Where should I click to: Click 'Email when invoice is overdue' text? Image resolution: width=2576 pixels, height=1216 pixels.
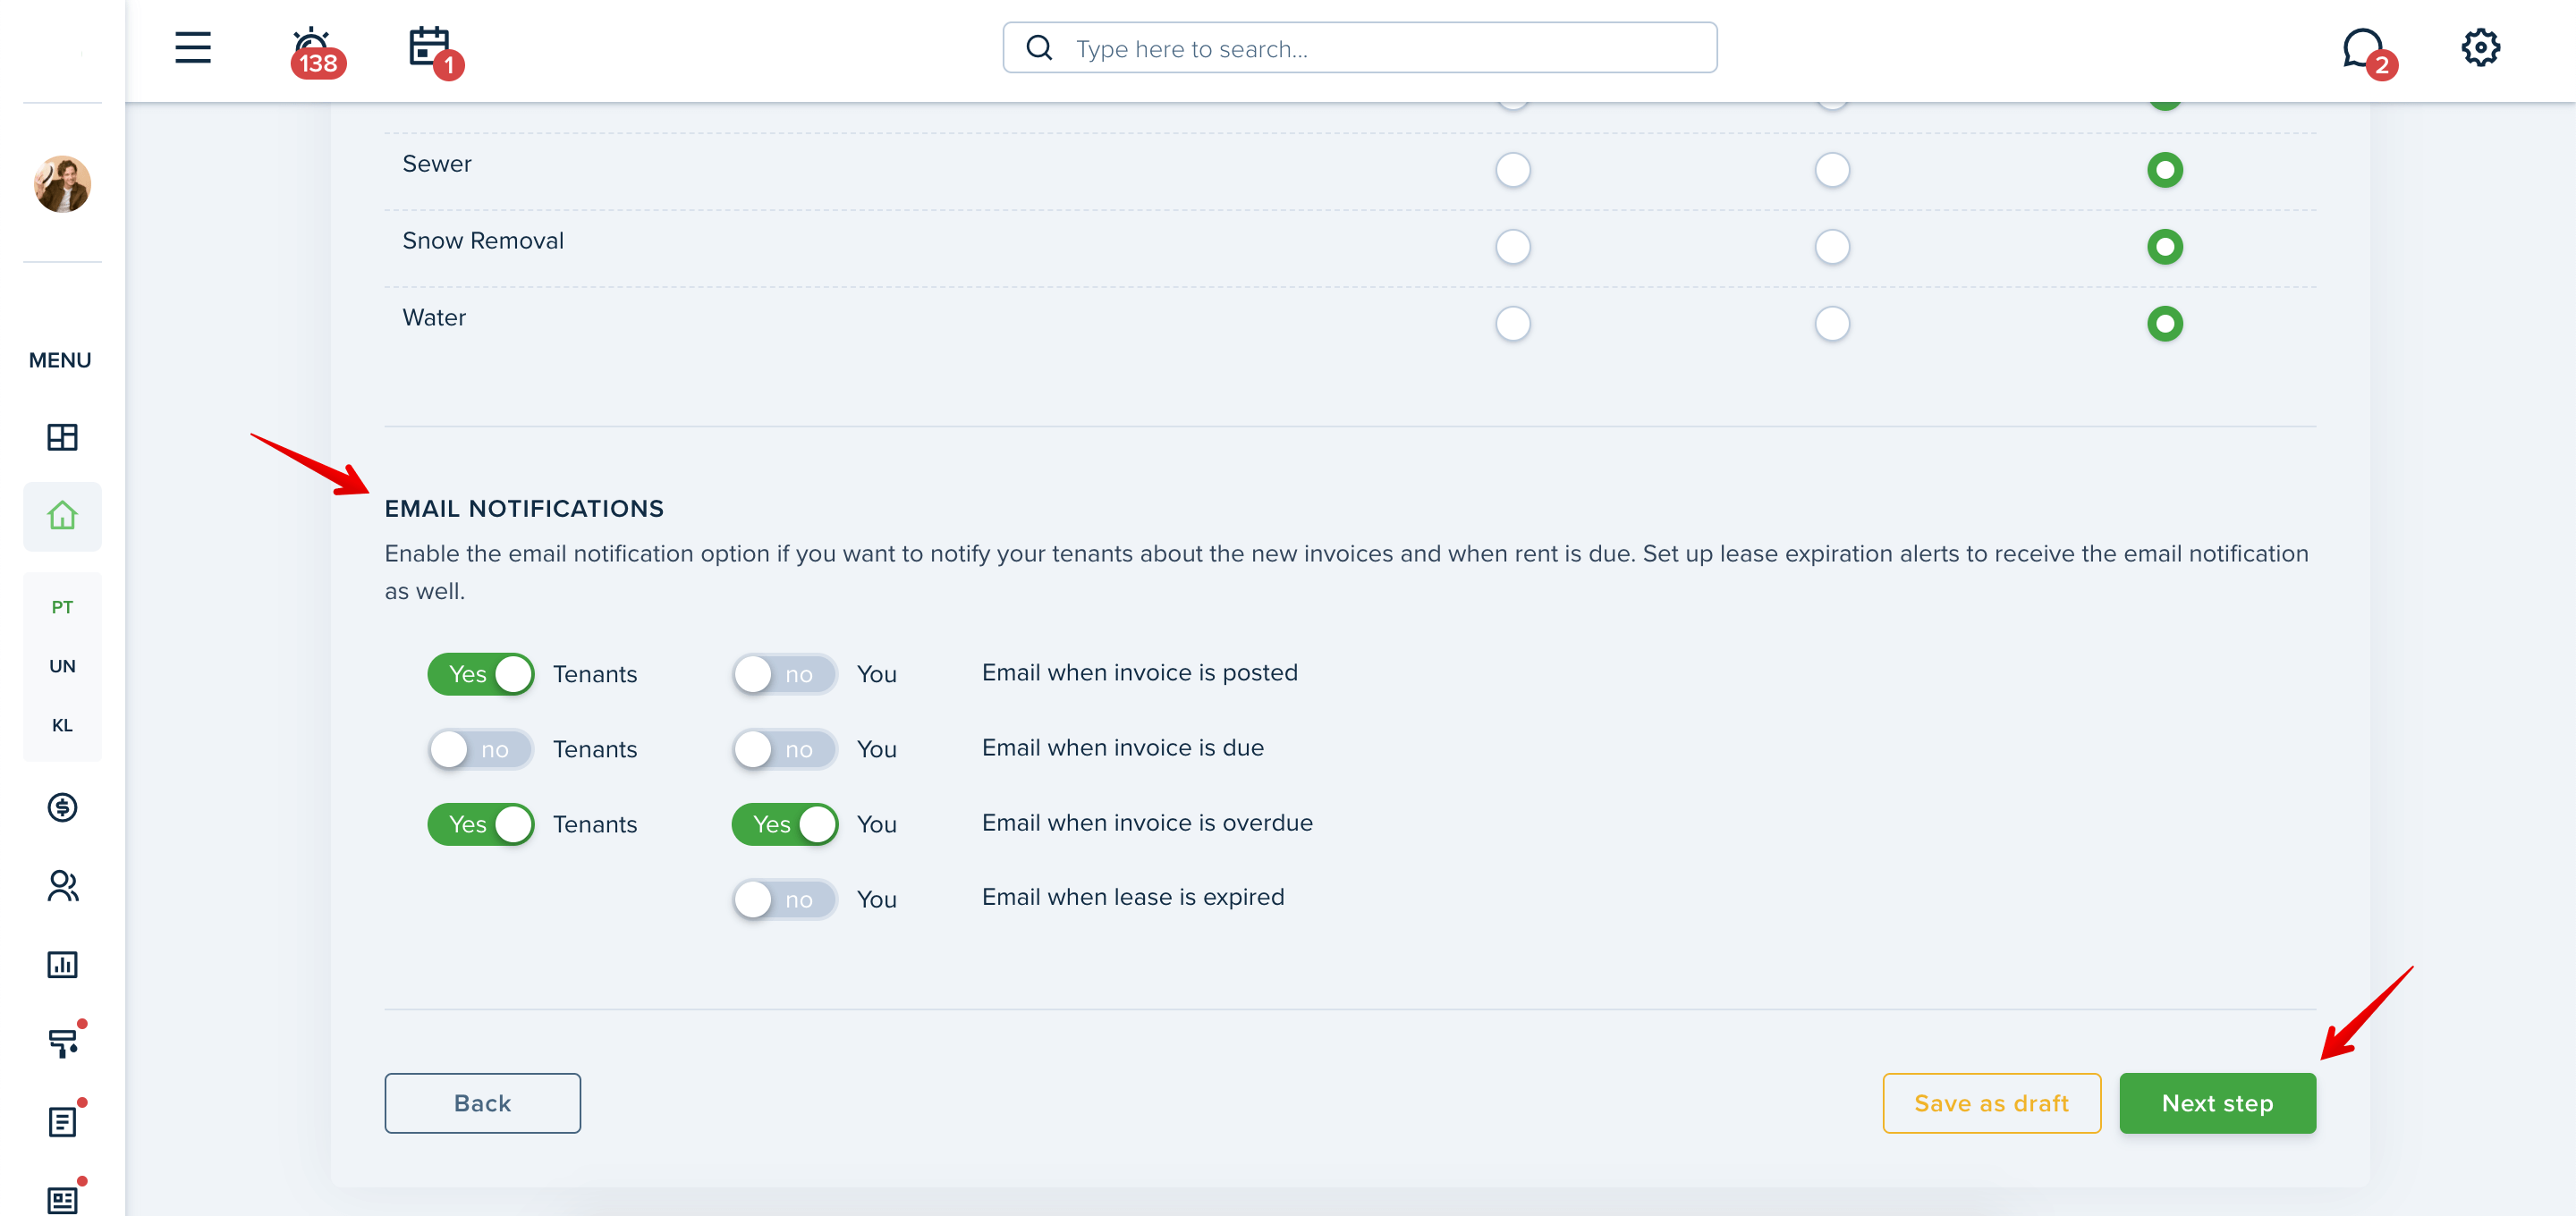[1147, 823]
